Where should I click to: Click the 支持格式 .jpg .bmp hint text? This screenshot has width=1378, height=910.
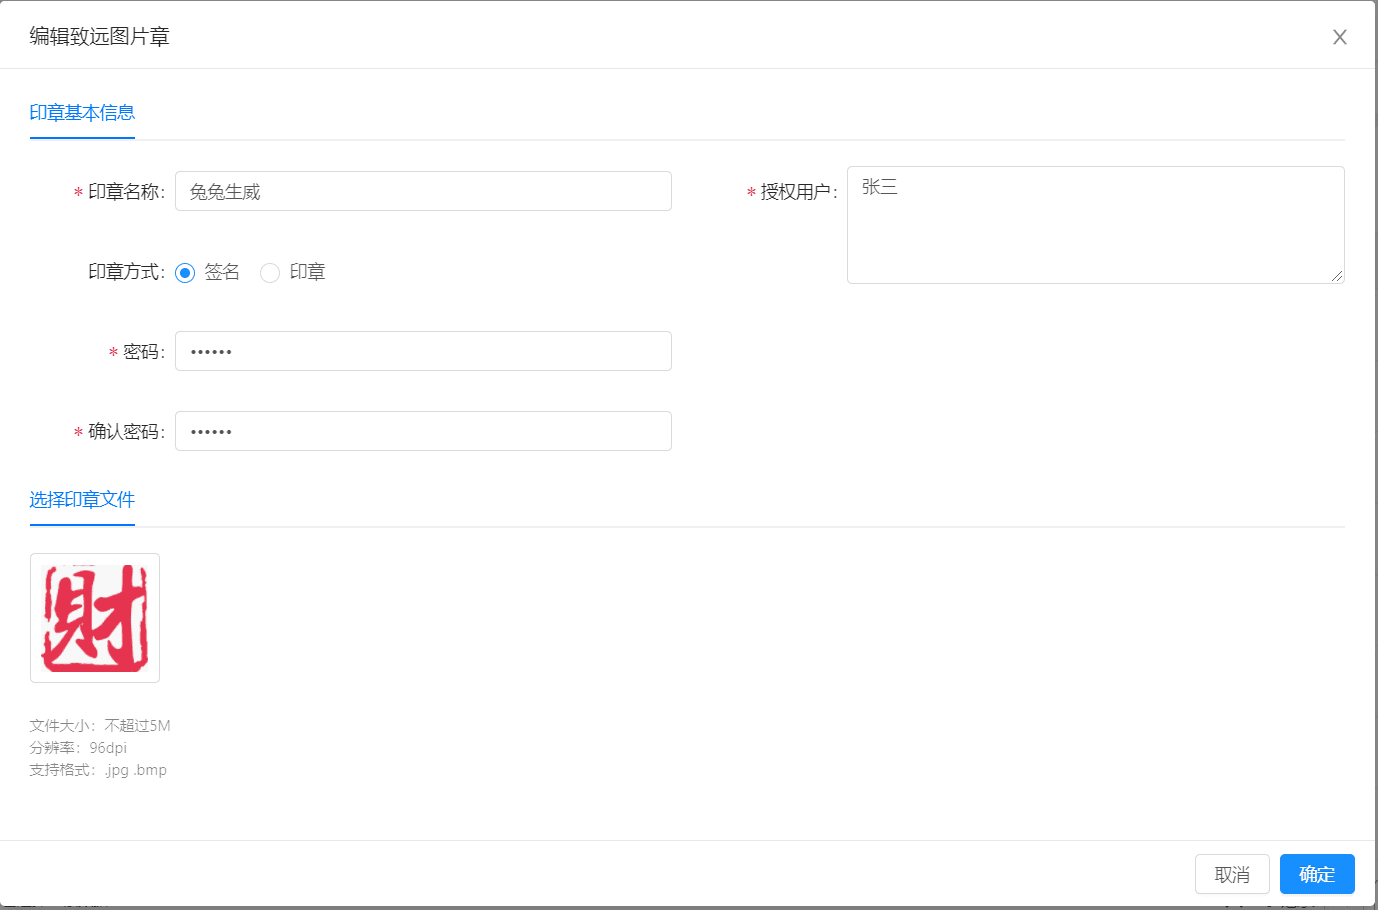pyautogui.click(x=98, y=770)
